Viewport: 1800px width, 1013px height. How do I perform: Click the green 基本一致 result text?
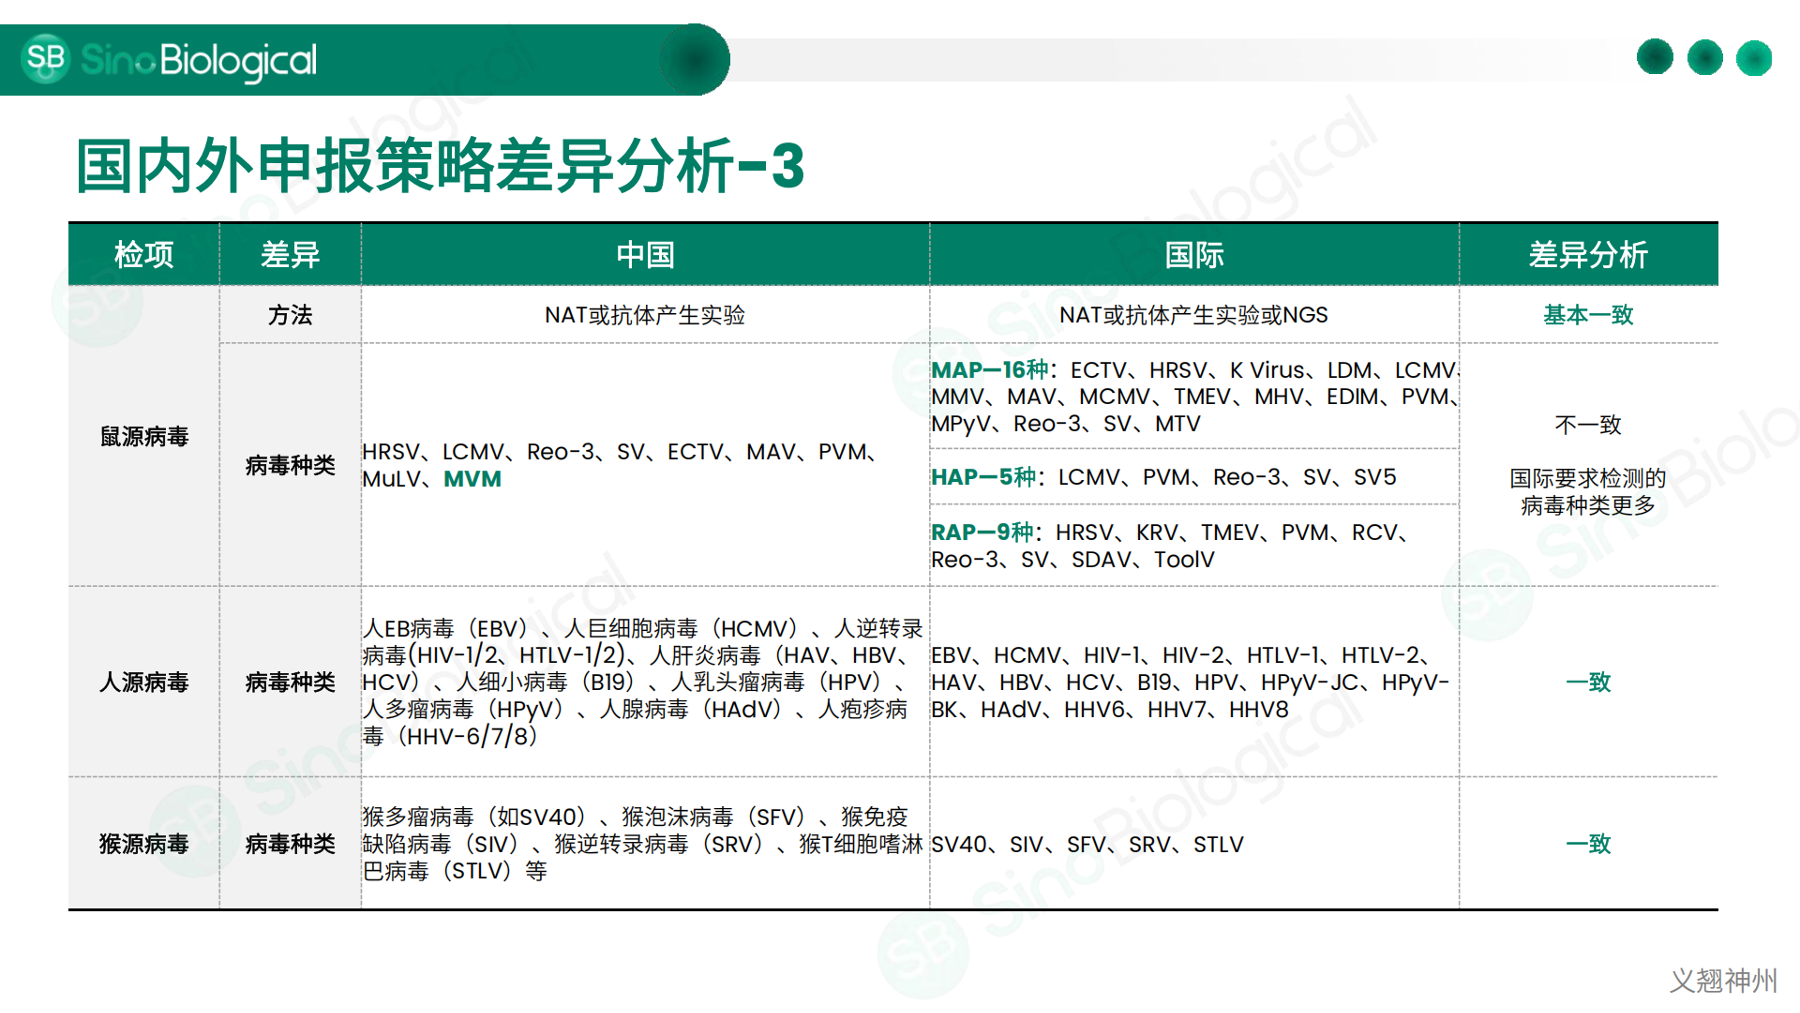(x=1588, y=315)
